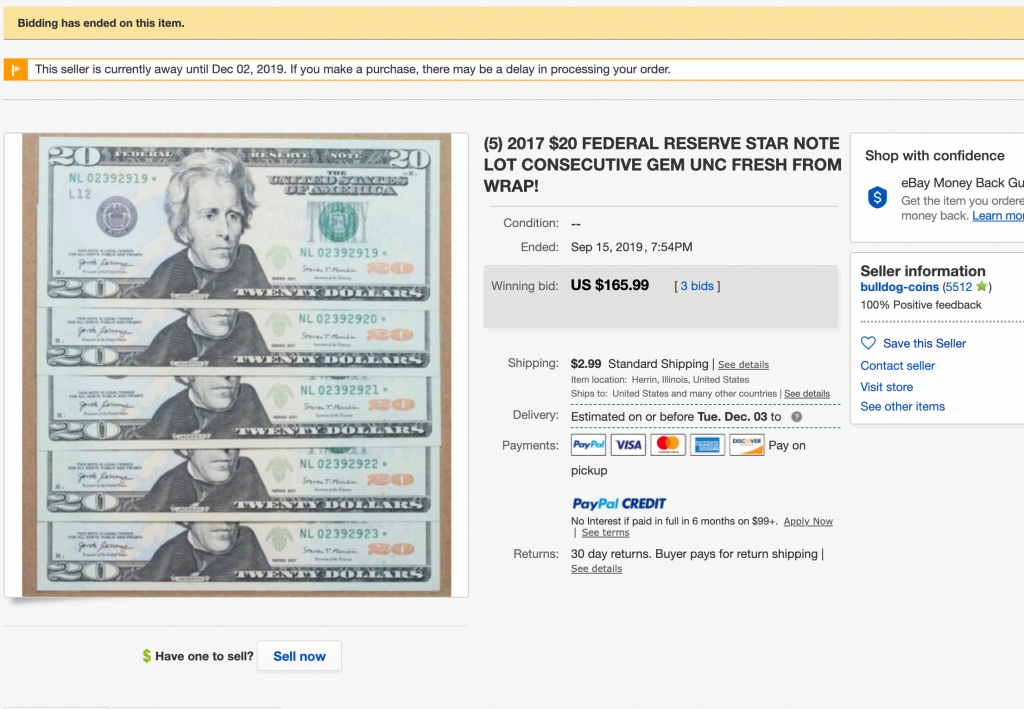The height and width of the screenshot is (709, 1024).
Task: Click the eBay Money Back shield icon
Action: (877, 197)
